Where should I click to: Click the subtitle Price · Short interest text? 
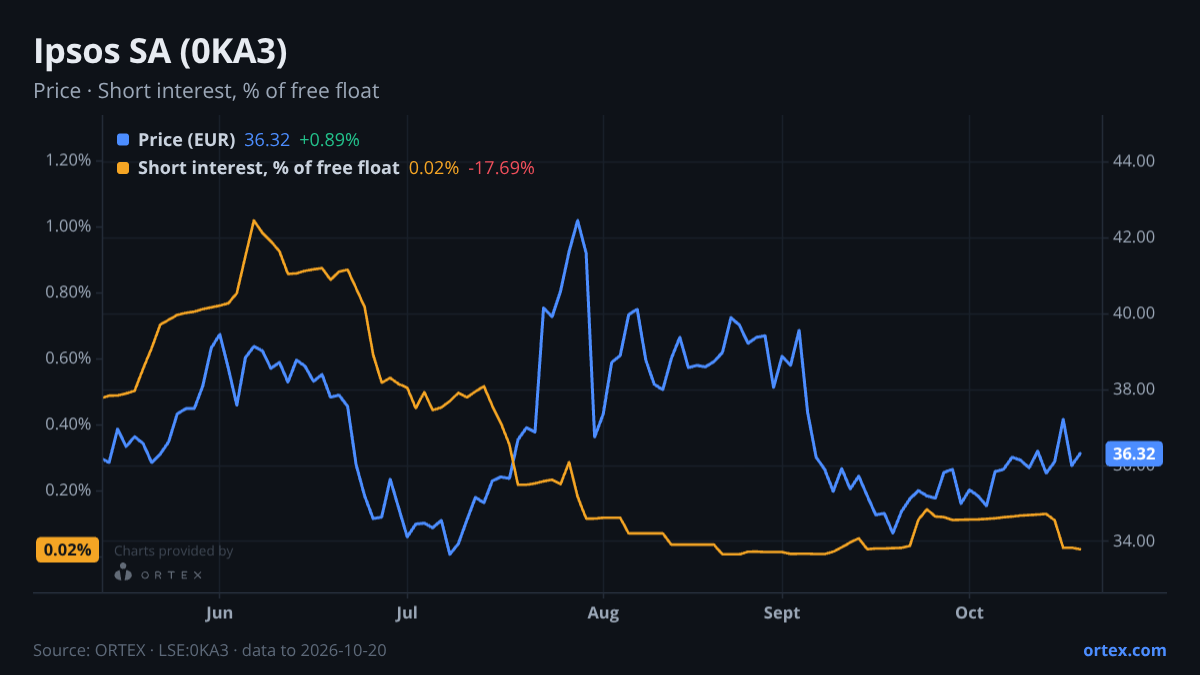coord(206,91)
